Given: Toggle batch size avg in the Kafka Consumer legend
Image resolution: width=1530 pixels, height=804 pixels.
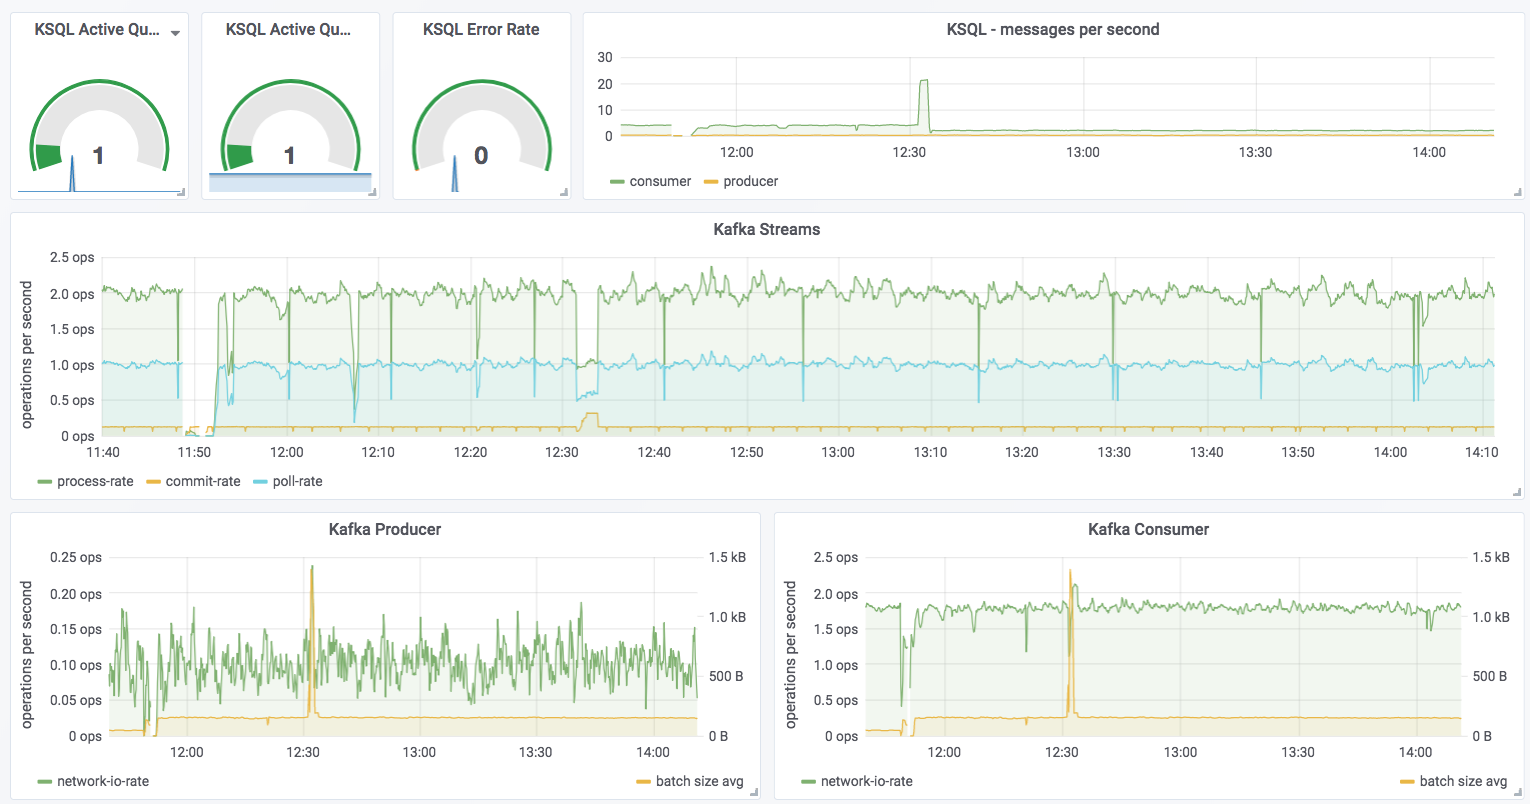Looking at the screenshot, I should tap(1463, 782).
